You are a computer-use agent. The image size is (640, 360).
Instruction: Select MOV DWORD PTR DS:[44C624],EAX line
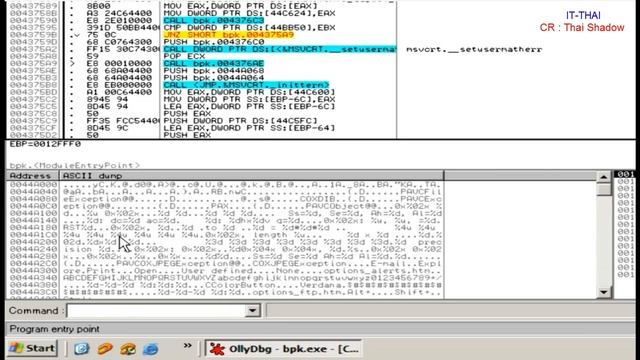coord(249,13)
